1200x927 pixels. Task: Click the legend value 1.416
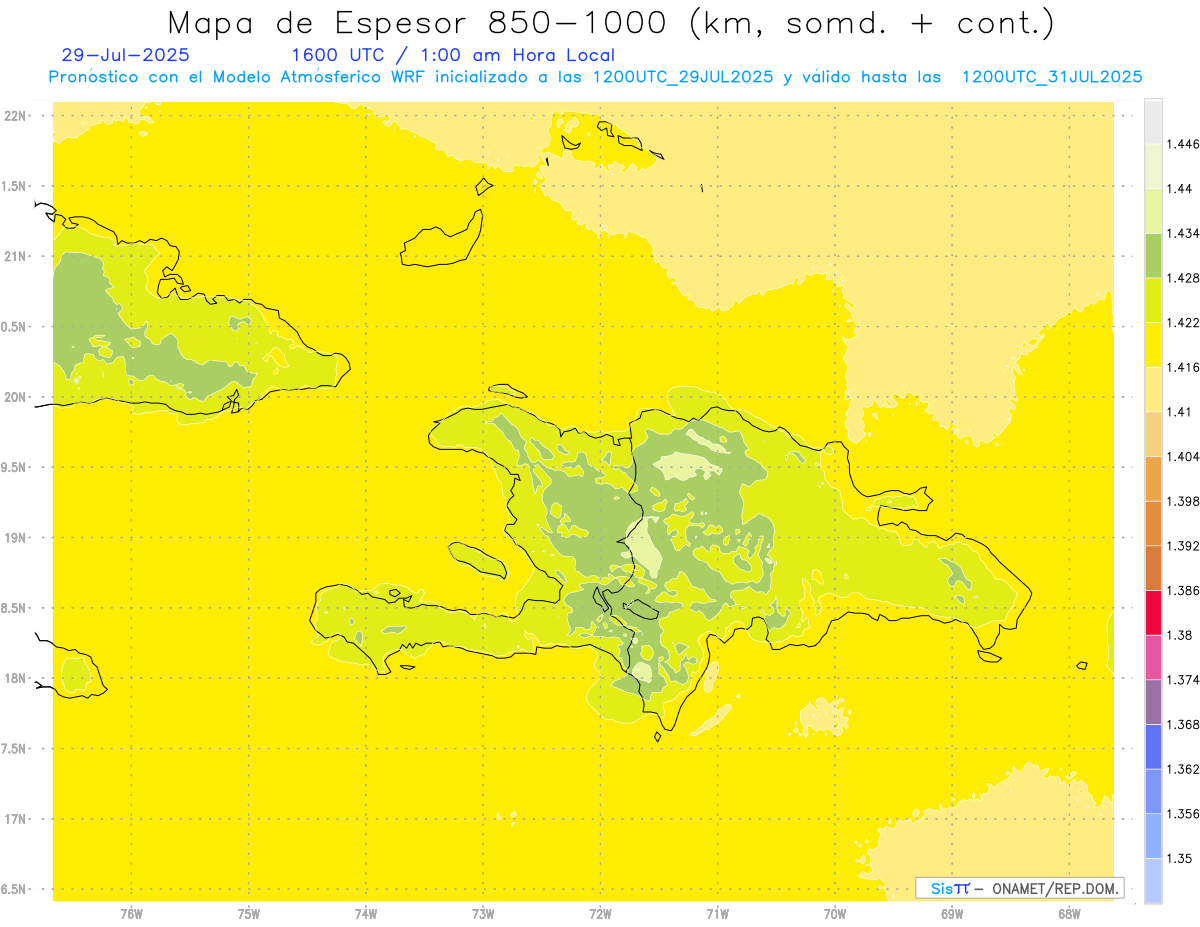pos(1183,367)
